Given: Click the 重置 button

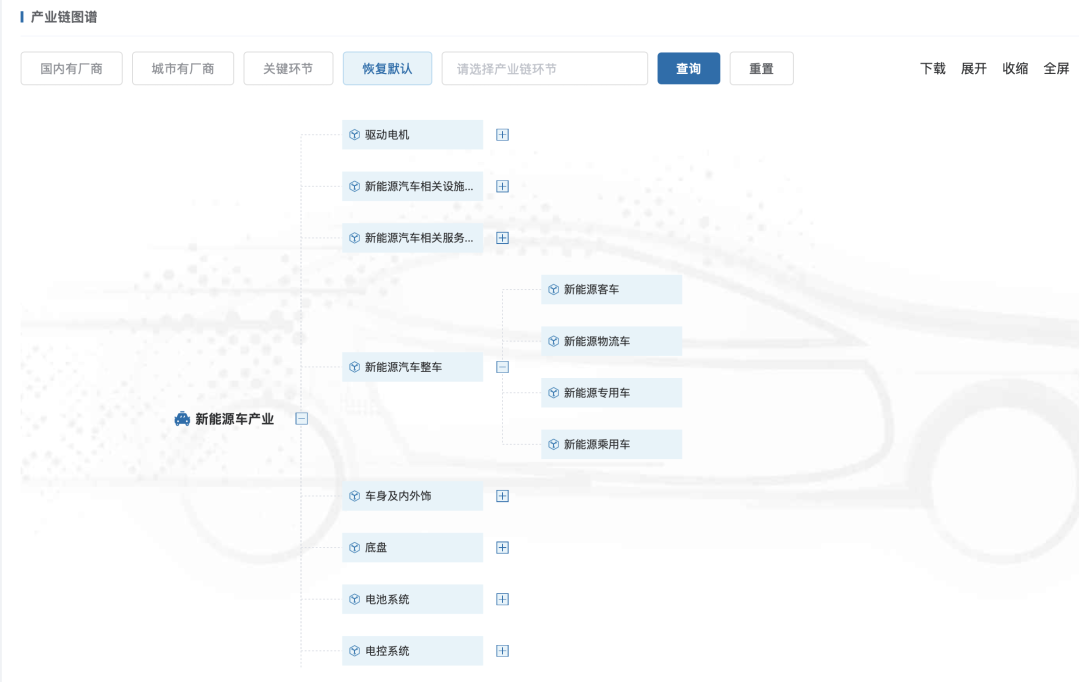Looking at the screenshot, I should [x=761, y=68].
